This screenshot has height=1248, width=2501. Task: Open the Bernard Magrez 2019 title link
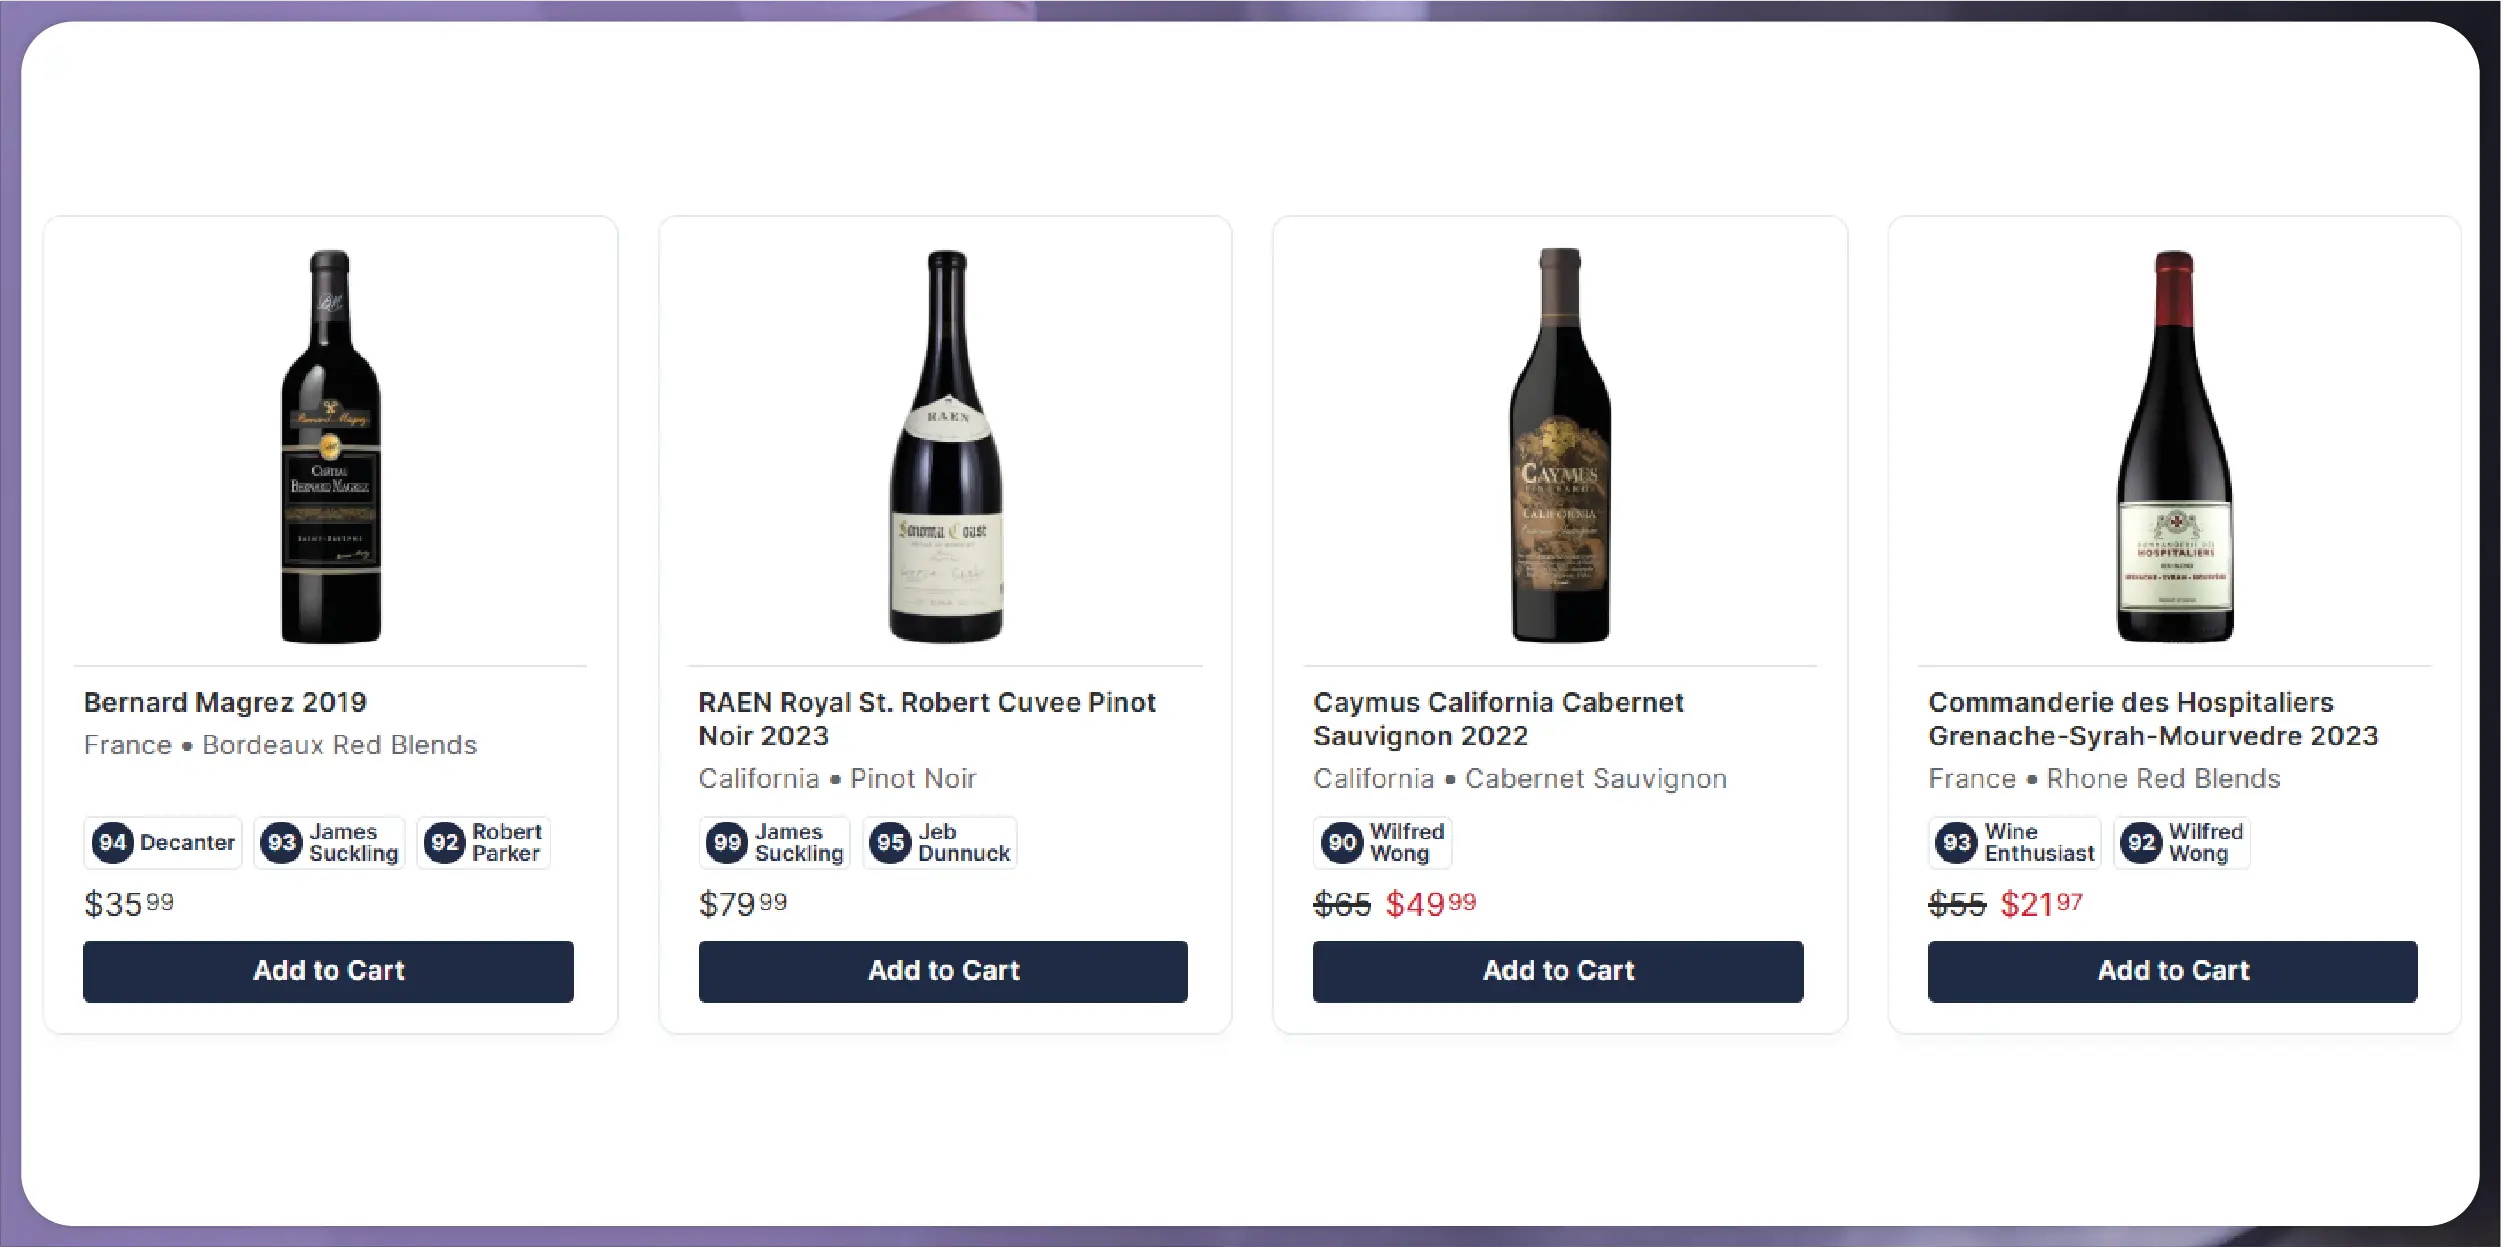(225, 702)
